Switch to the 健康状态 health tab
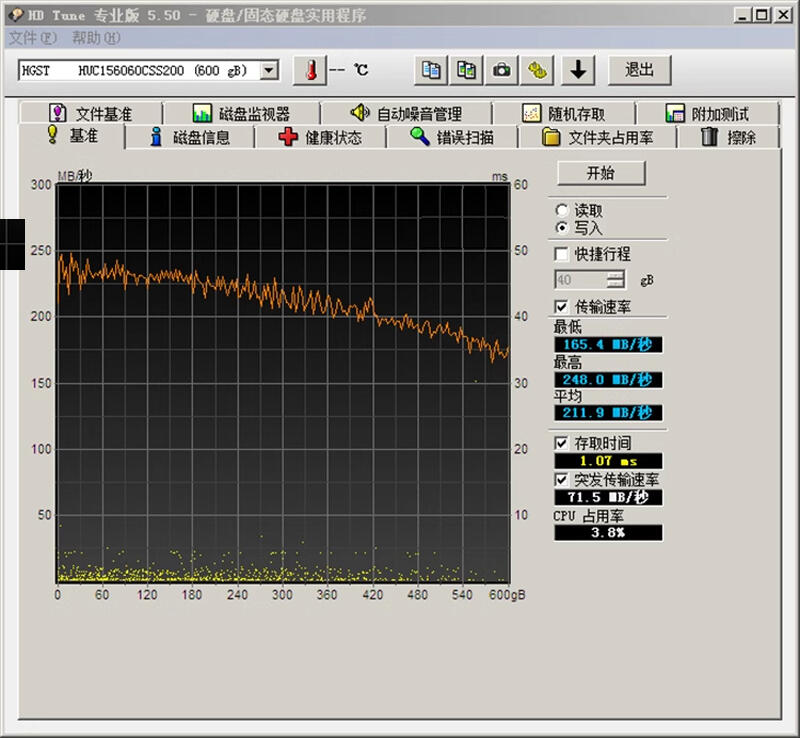The image size is (800, 738). (320, 137)
